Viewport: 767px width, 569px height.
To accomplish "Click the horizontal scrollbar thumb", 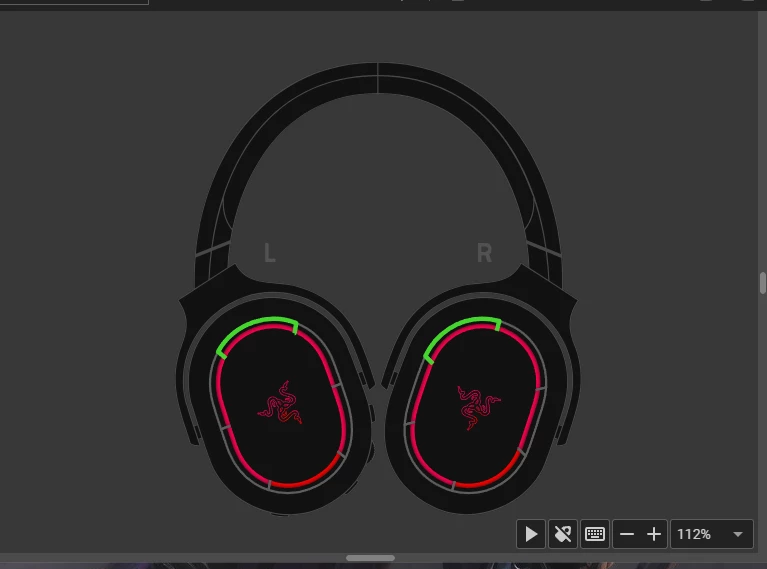I will click(x=370, y=558).
